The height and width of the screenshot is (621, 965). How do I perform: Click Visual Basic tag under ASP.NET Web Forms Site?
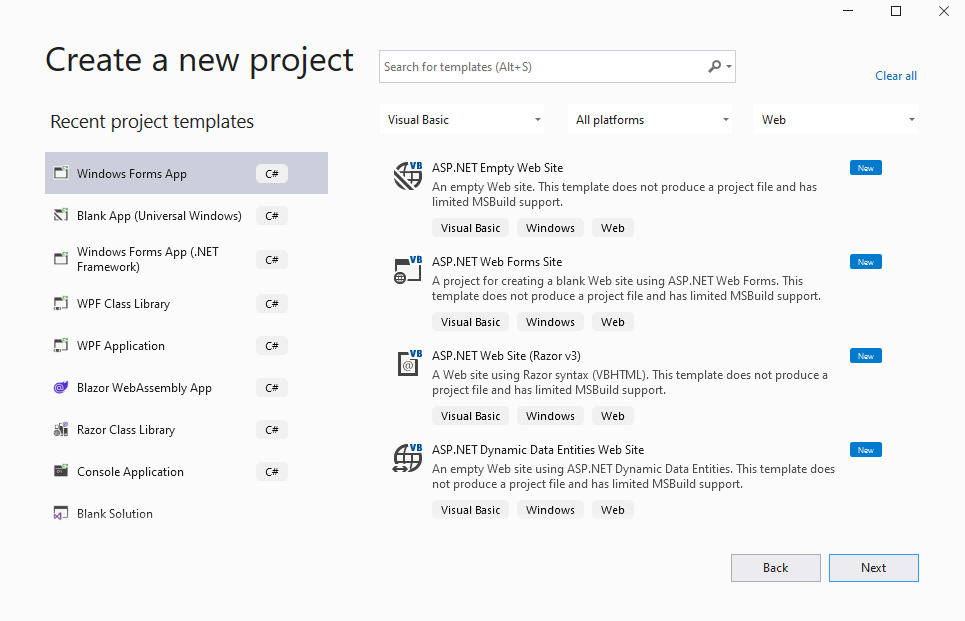pos(470,322)
